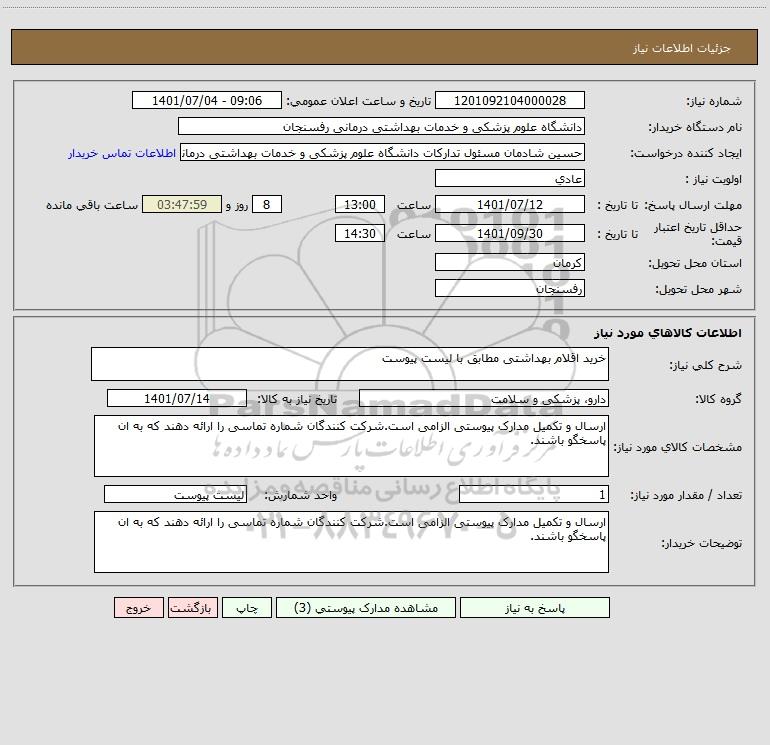The height and width of the screenshot is (745, 770).
Task: Click the گروه کالا label
Action: 718,399
